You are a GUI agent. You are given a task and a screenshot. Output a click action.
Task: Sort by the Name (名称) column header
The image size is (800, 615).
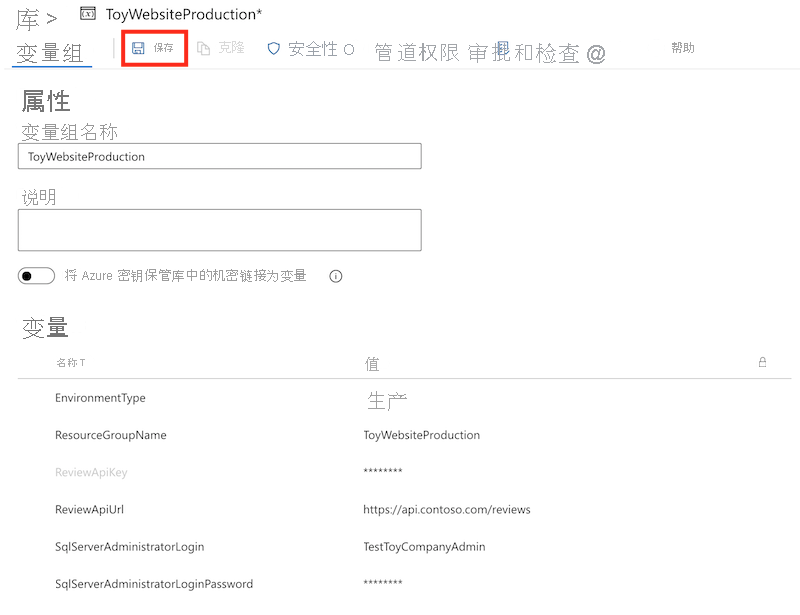click(70, 363)
